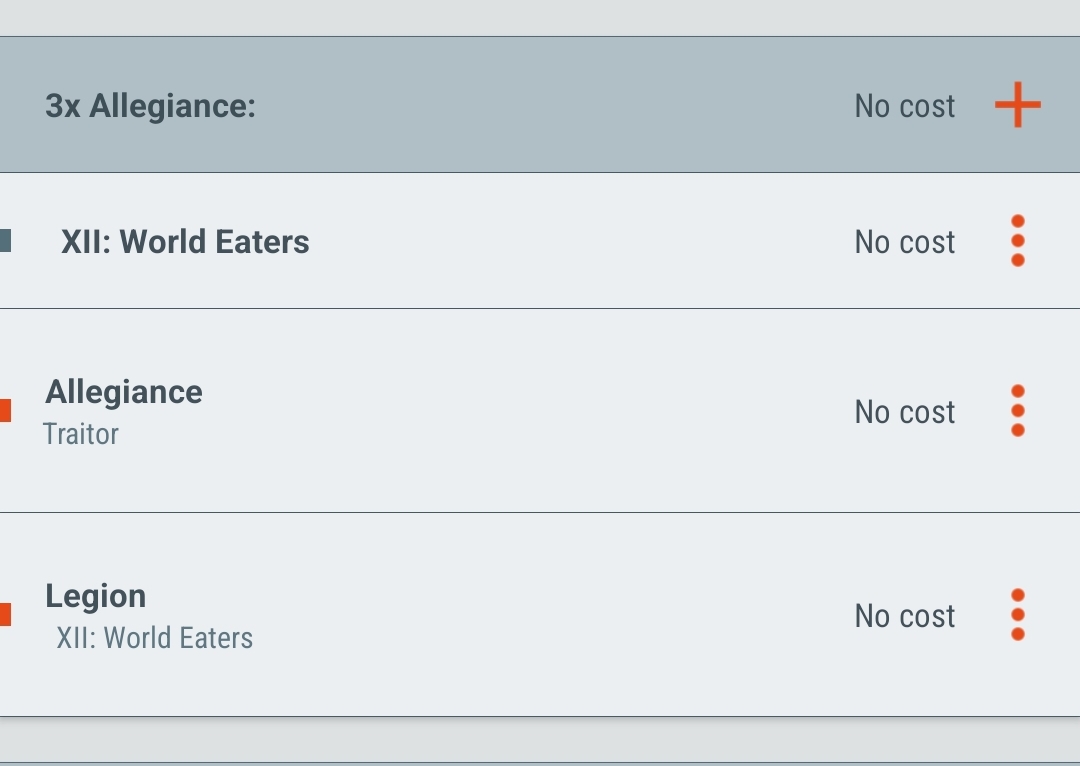Click the orange plus icon to add Allegiance

pos(1018,105)
